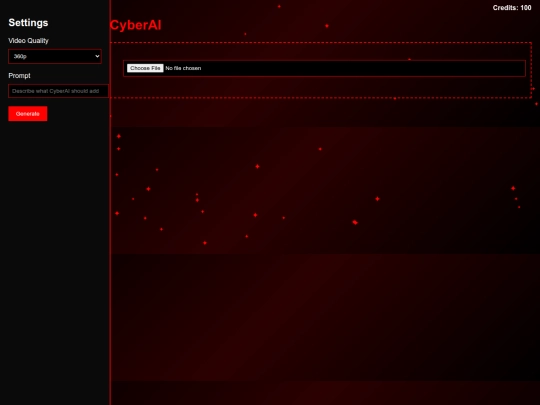Image resolution: width=540 pixels, height=405 pixels.
Task: Click the red Generate button
Action: coord(28,114)
